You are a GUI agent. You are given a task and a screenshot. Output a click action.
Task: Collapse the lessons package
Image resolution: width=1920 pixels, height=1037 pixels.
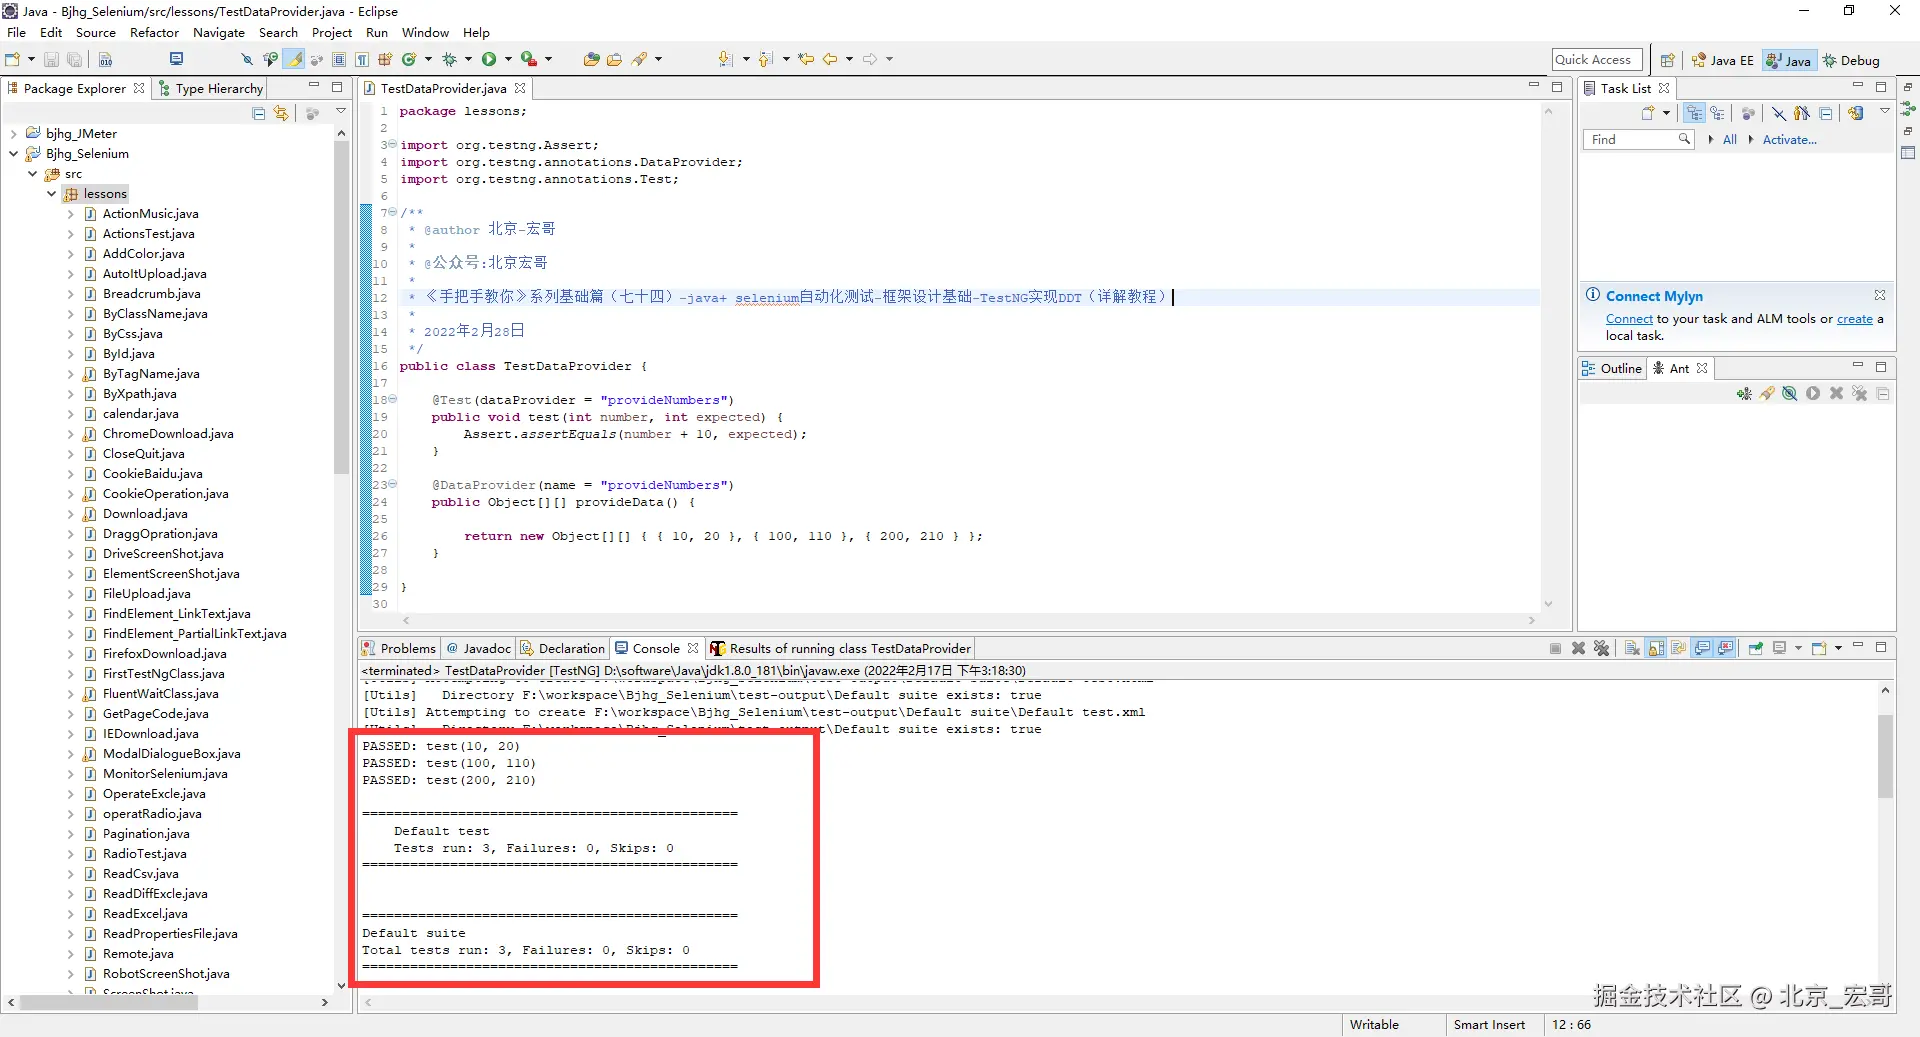(x=51, y=193)
